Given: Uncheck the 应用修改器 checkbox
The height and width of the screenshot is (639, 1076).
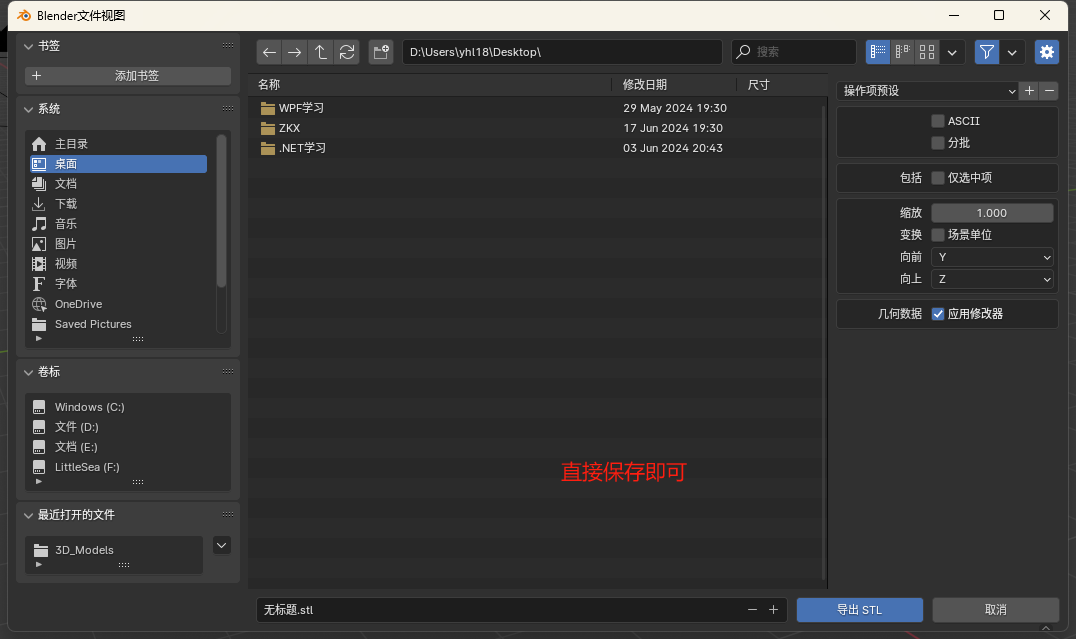Looking at the screenshot, I should click(x=937, y=313).
